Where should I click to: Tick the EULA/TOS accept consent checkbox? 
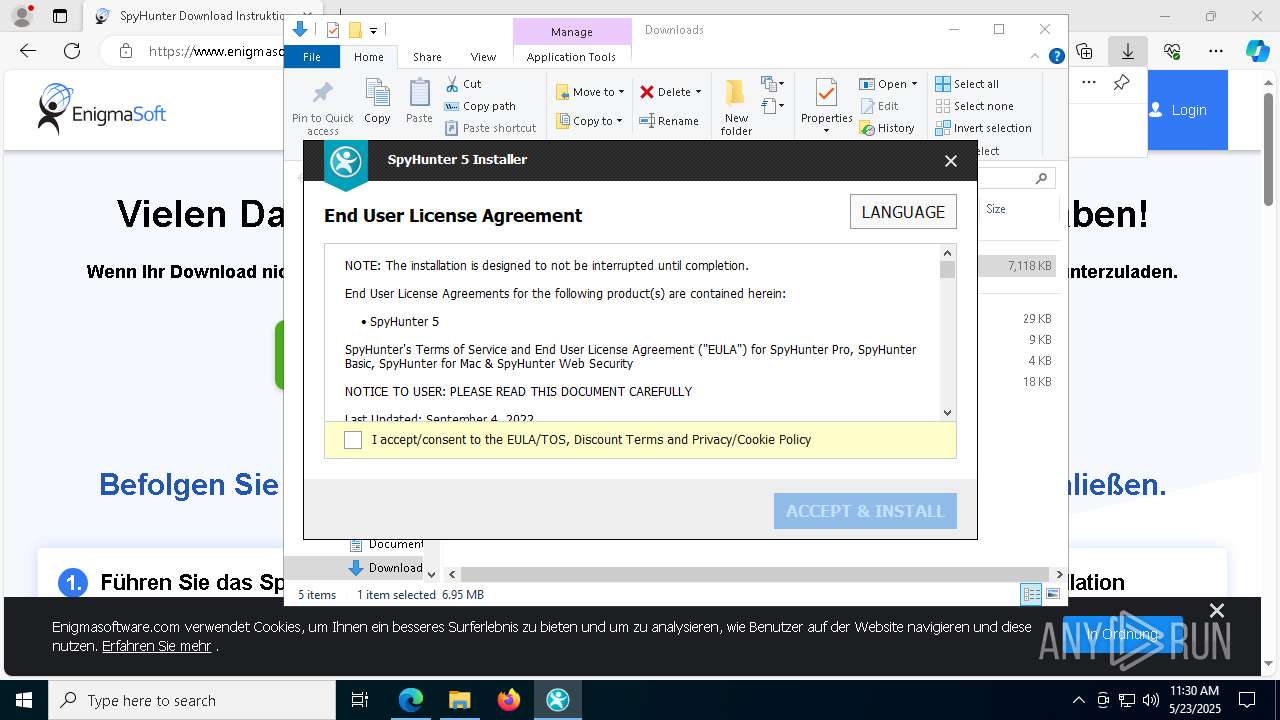[353, 440]
